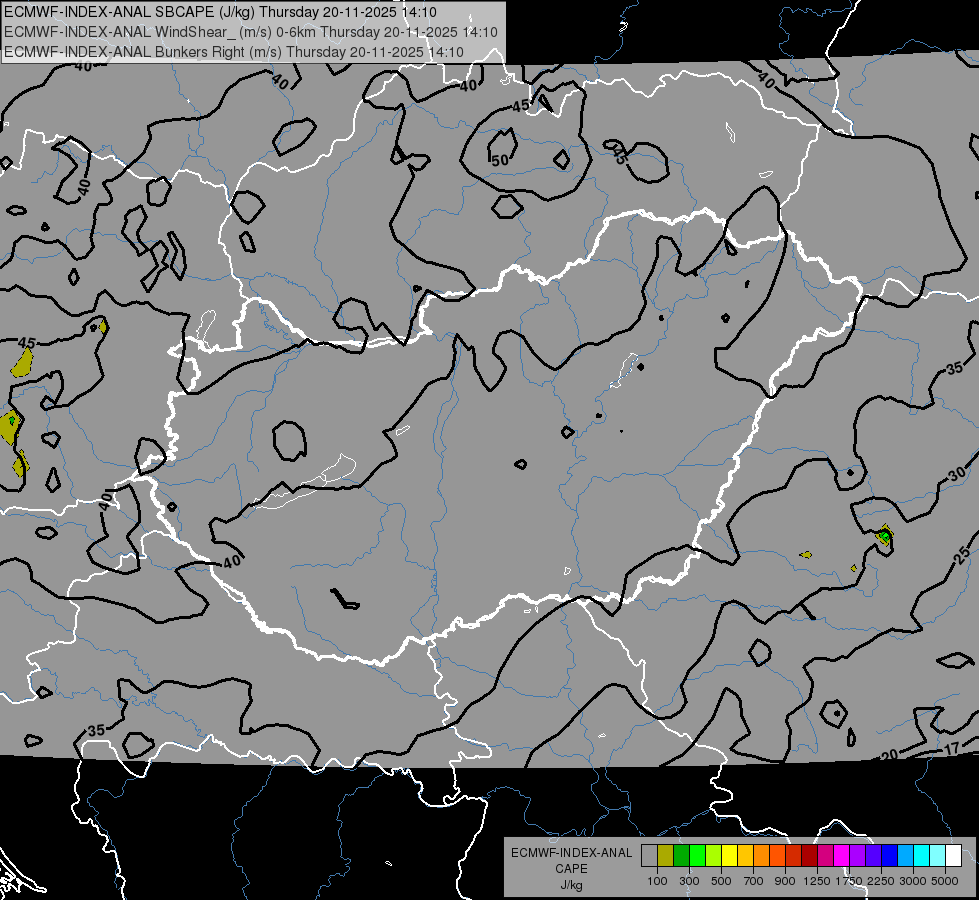Click the Bunkers Right (m/s) title line
This screenshot has width=979, height=900.
coord(234,52)
